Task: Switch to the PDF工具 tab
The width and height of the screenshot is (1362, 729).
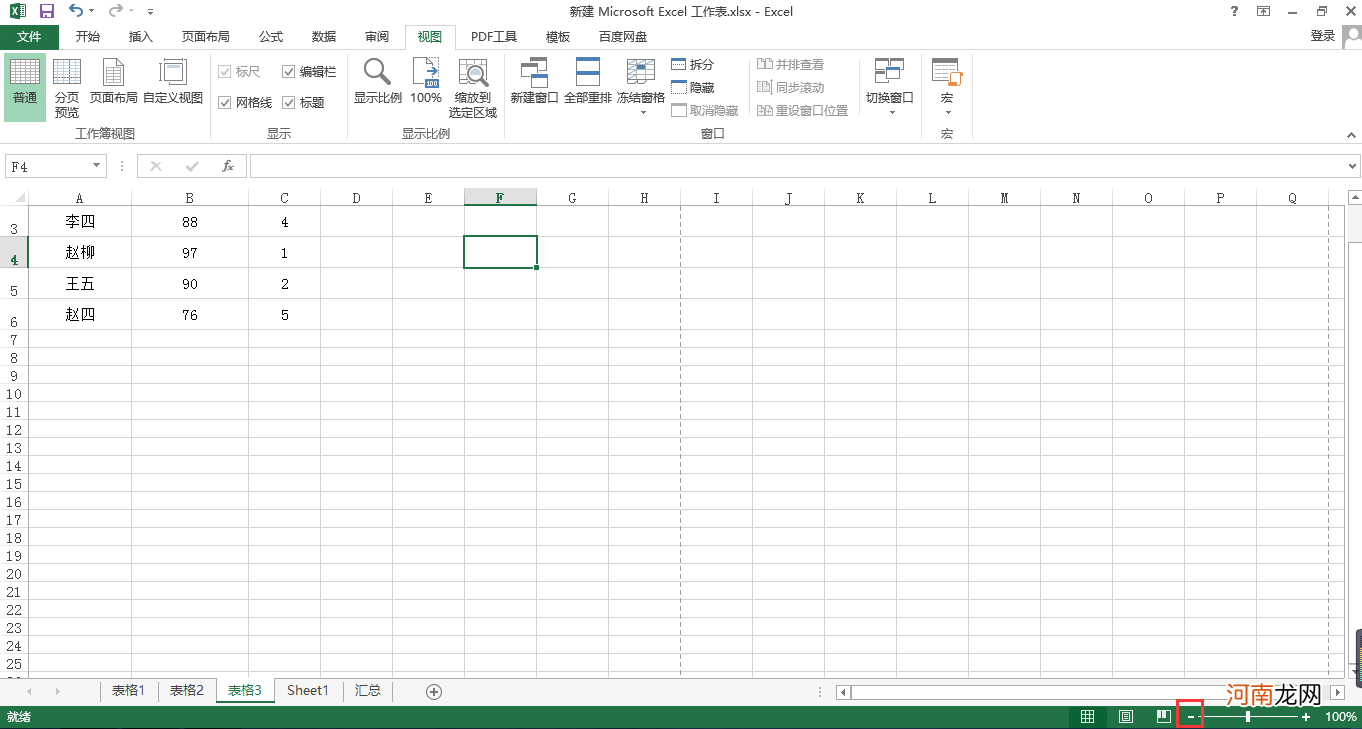Action: tap(494, 37)
